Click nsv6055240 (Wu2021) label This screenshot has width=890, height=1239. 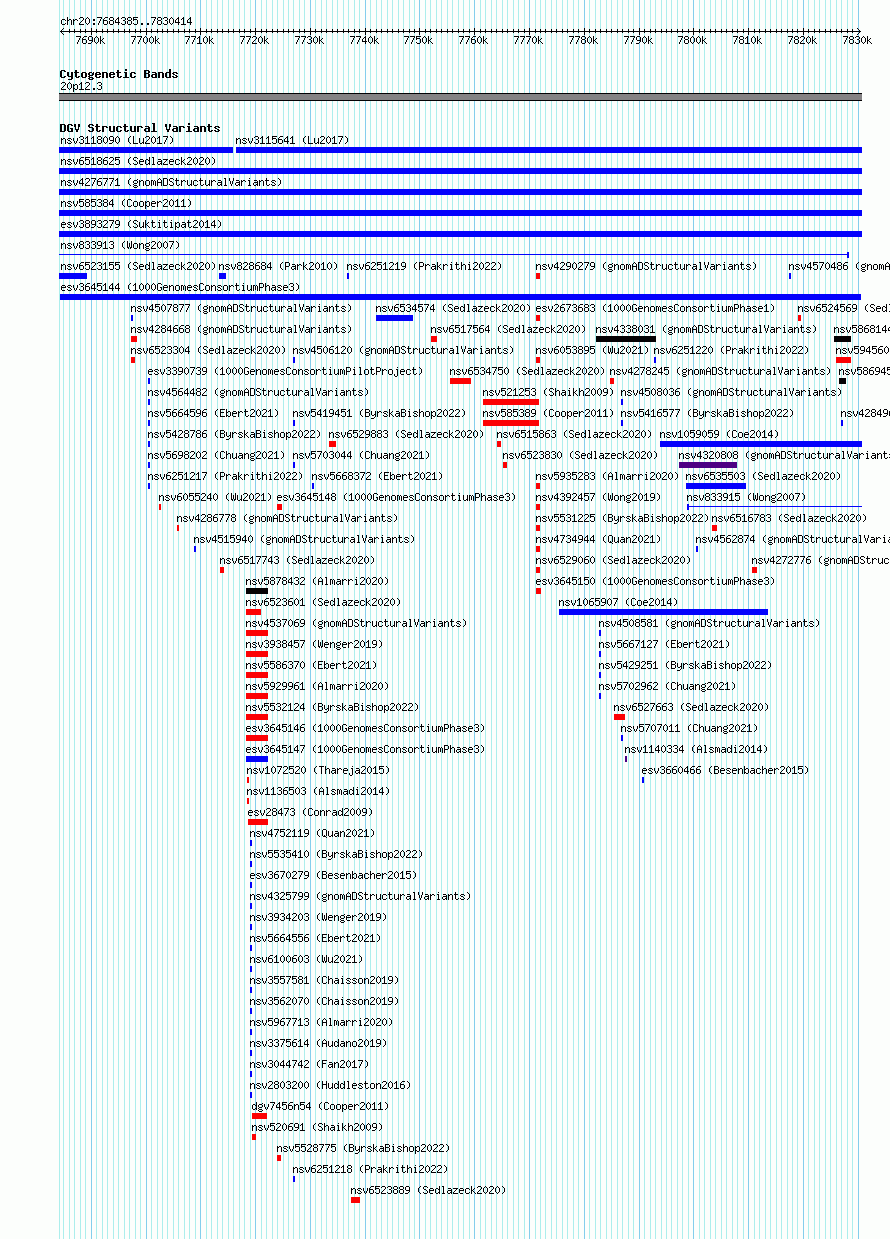tap(215, 497)
